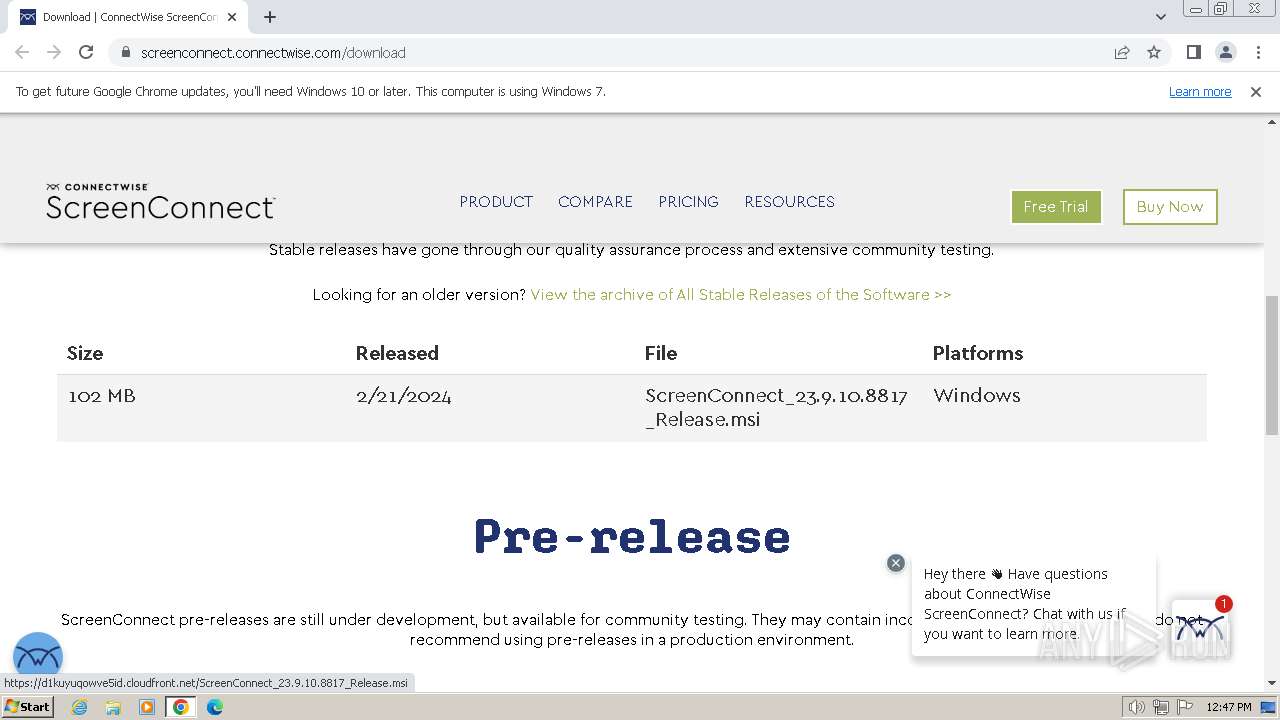Select the 102 MB size cell
1280x720 pixels.
(102, 396)
